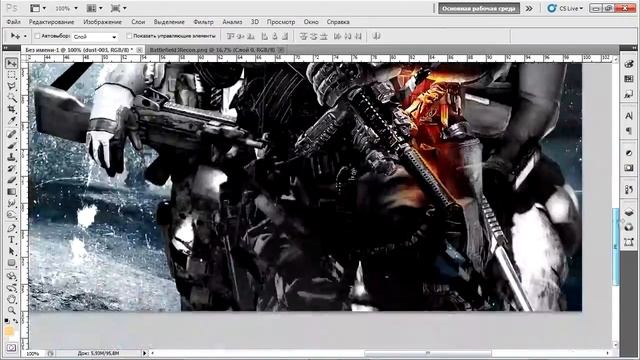This screenshot has height=360, width=640.
Task: Select the Path Selection tool
Action: point(11,251)
